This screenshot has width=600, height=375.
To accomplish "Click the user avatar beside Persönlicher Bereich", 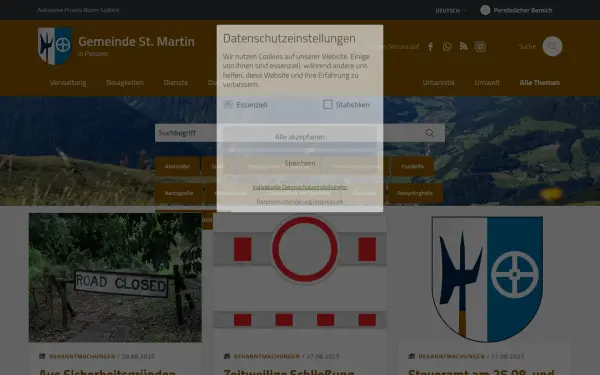I will 485,10.
